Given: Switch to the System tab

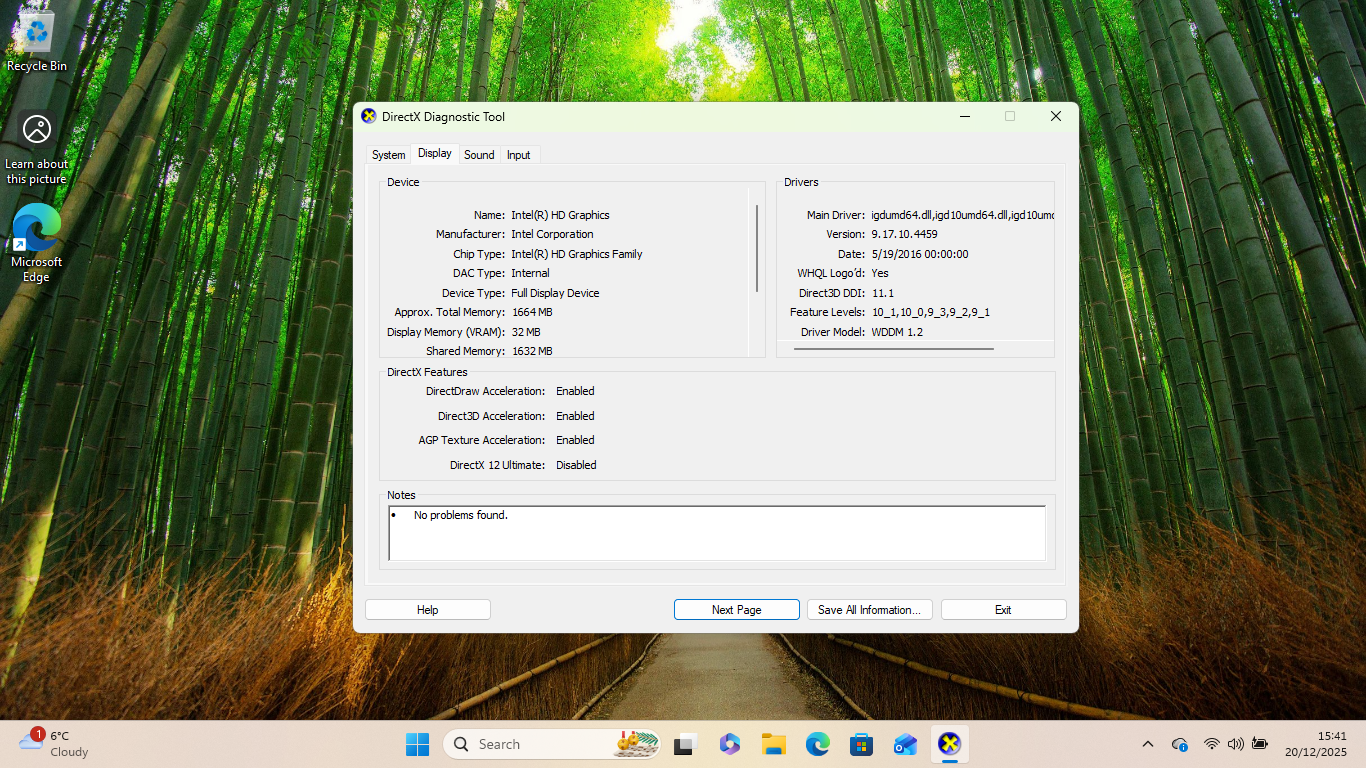Looking at the screenshot, I should [x=388, y=154].
